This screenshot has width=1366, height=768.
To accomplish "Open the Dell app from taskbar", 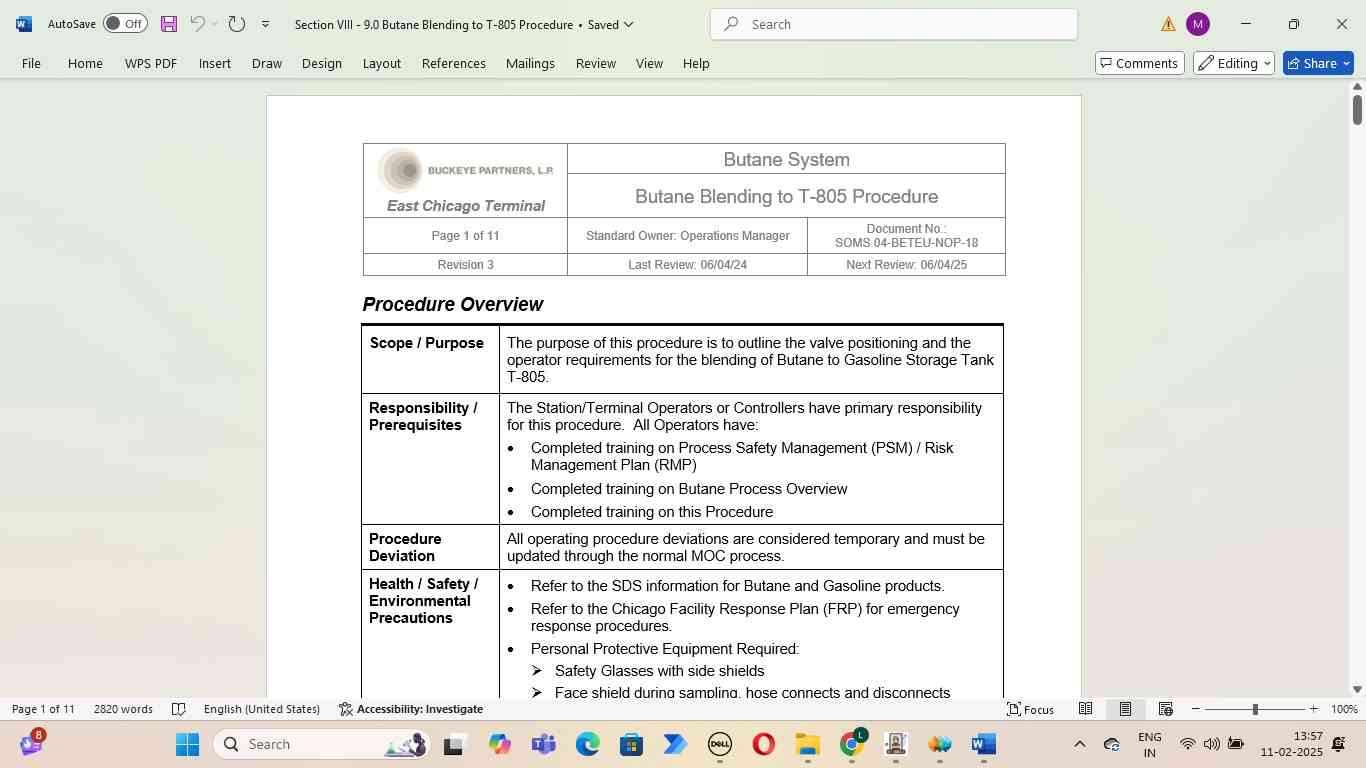I will click(719, 744).
